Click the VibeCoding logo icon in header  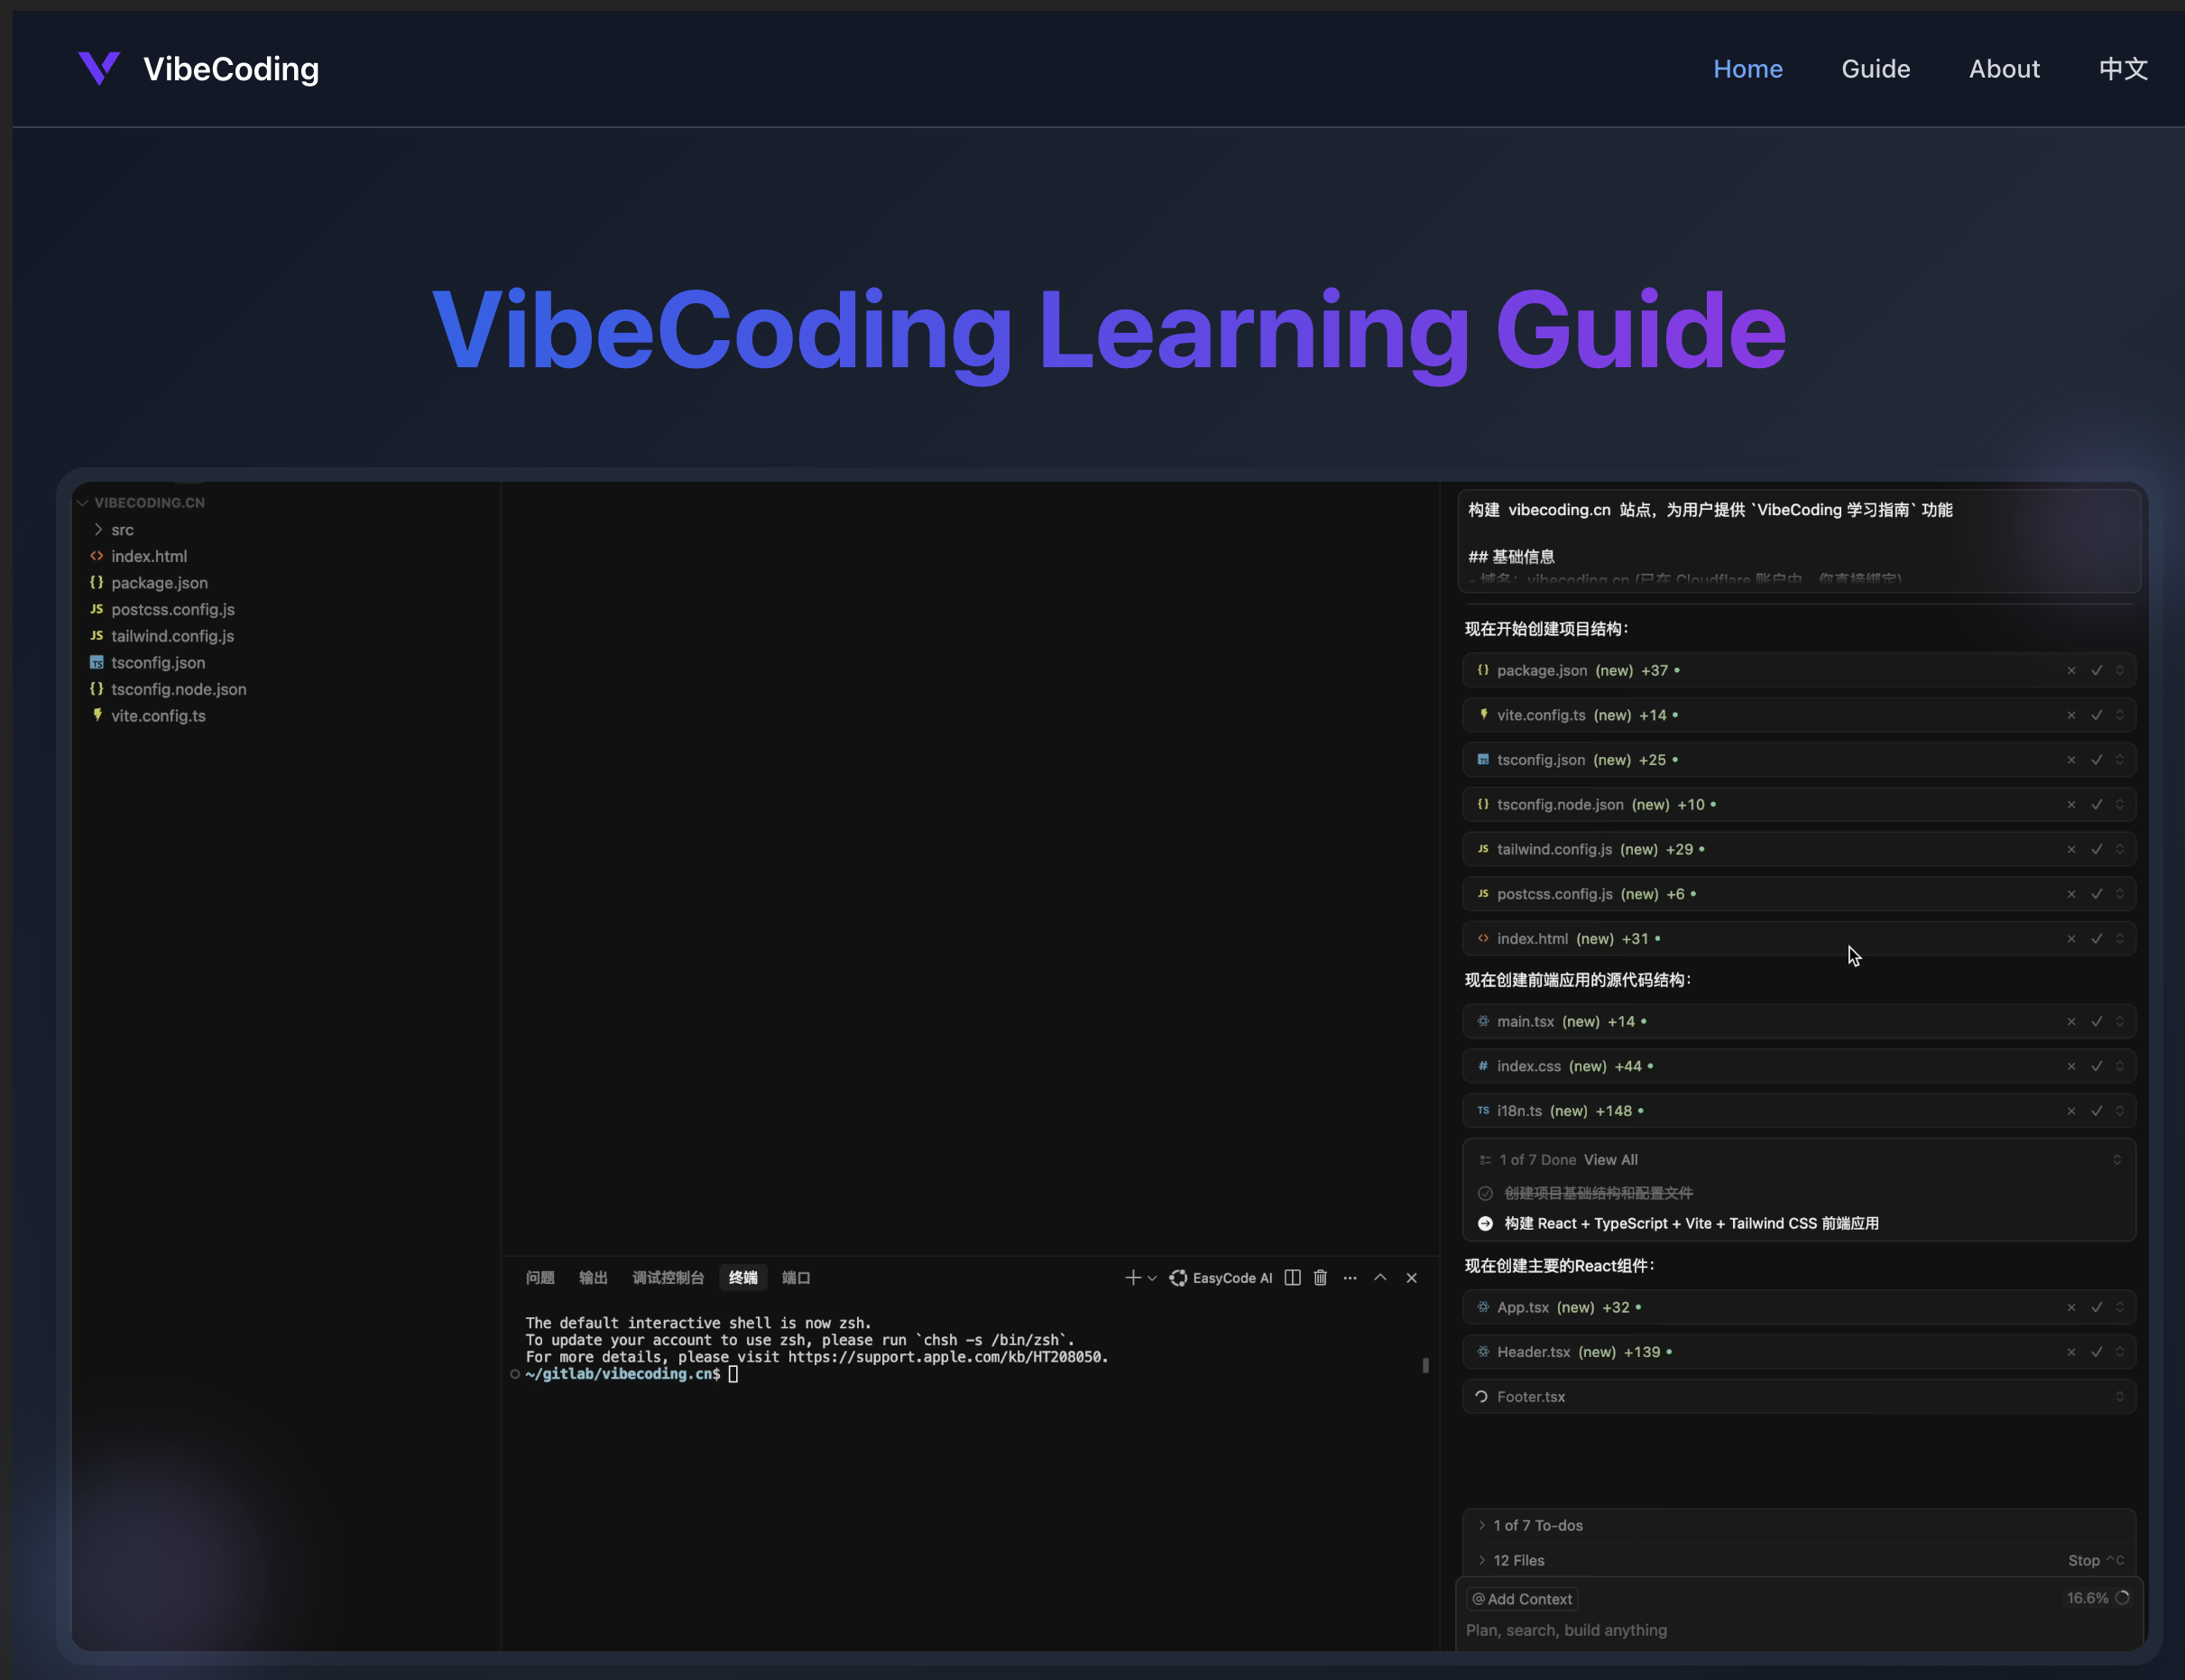99,68
